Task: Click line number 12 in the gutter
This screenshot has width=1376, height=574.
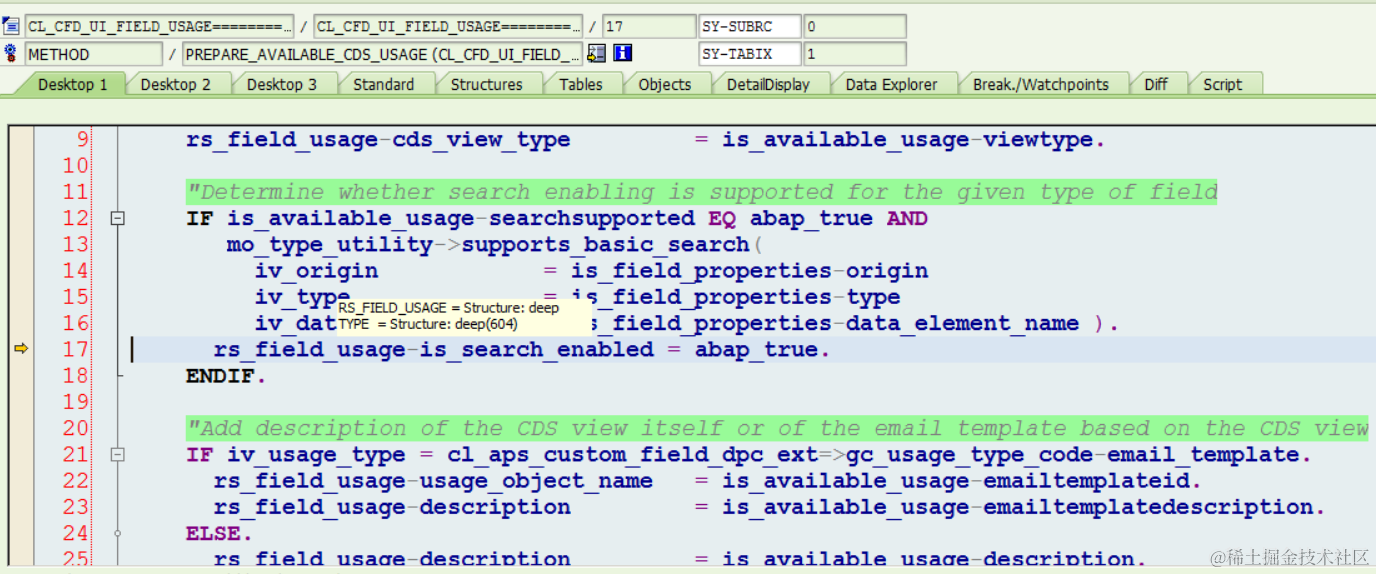Action: 75,218
